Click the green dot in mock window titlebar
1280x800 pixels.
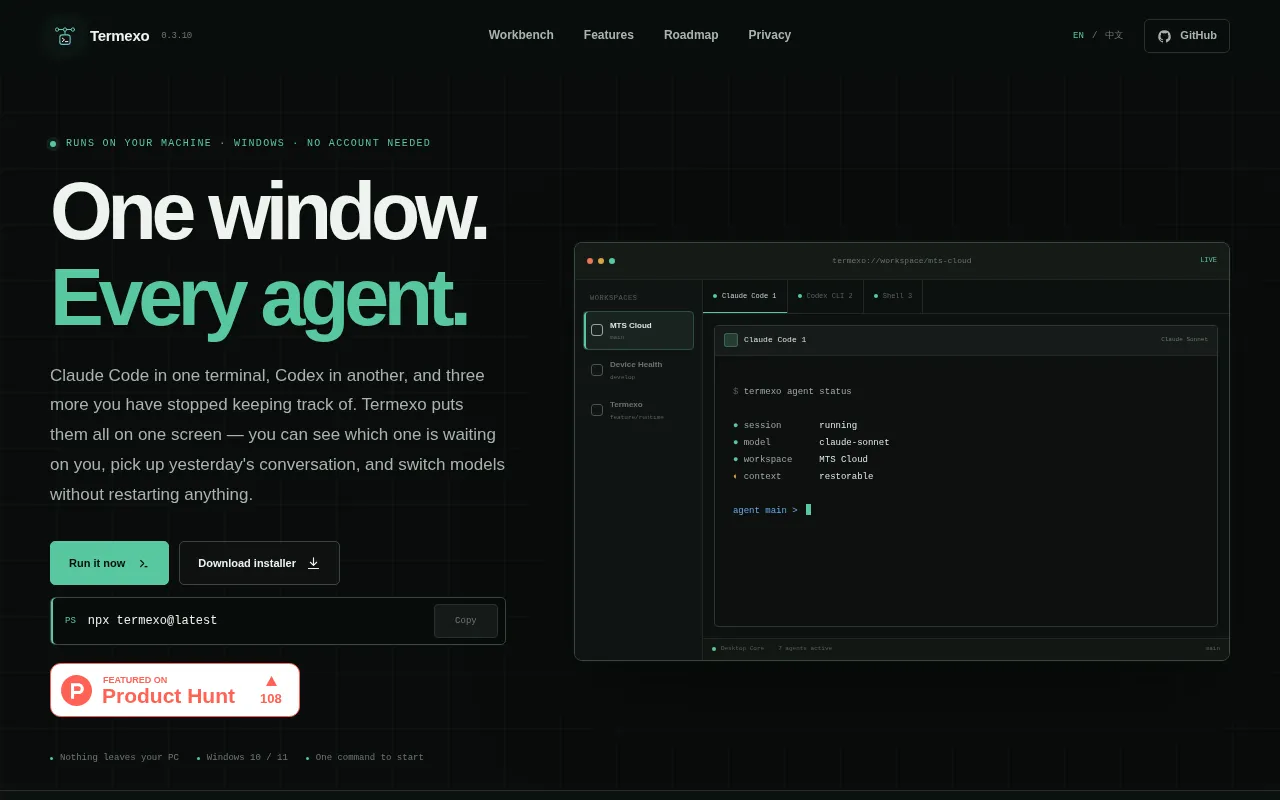(x=612, y=261)
